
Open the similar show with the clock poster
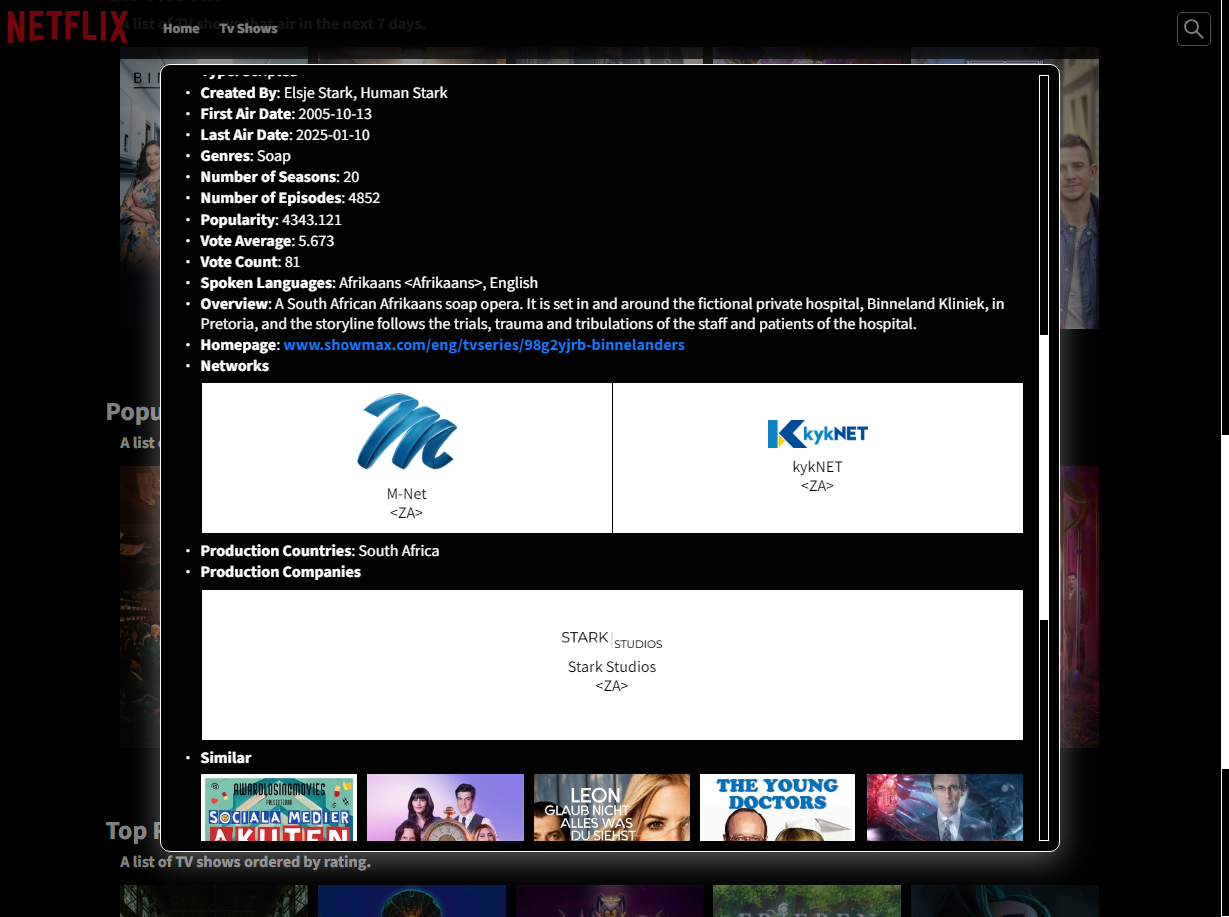point(445,807)
